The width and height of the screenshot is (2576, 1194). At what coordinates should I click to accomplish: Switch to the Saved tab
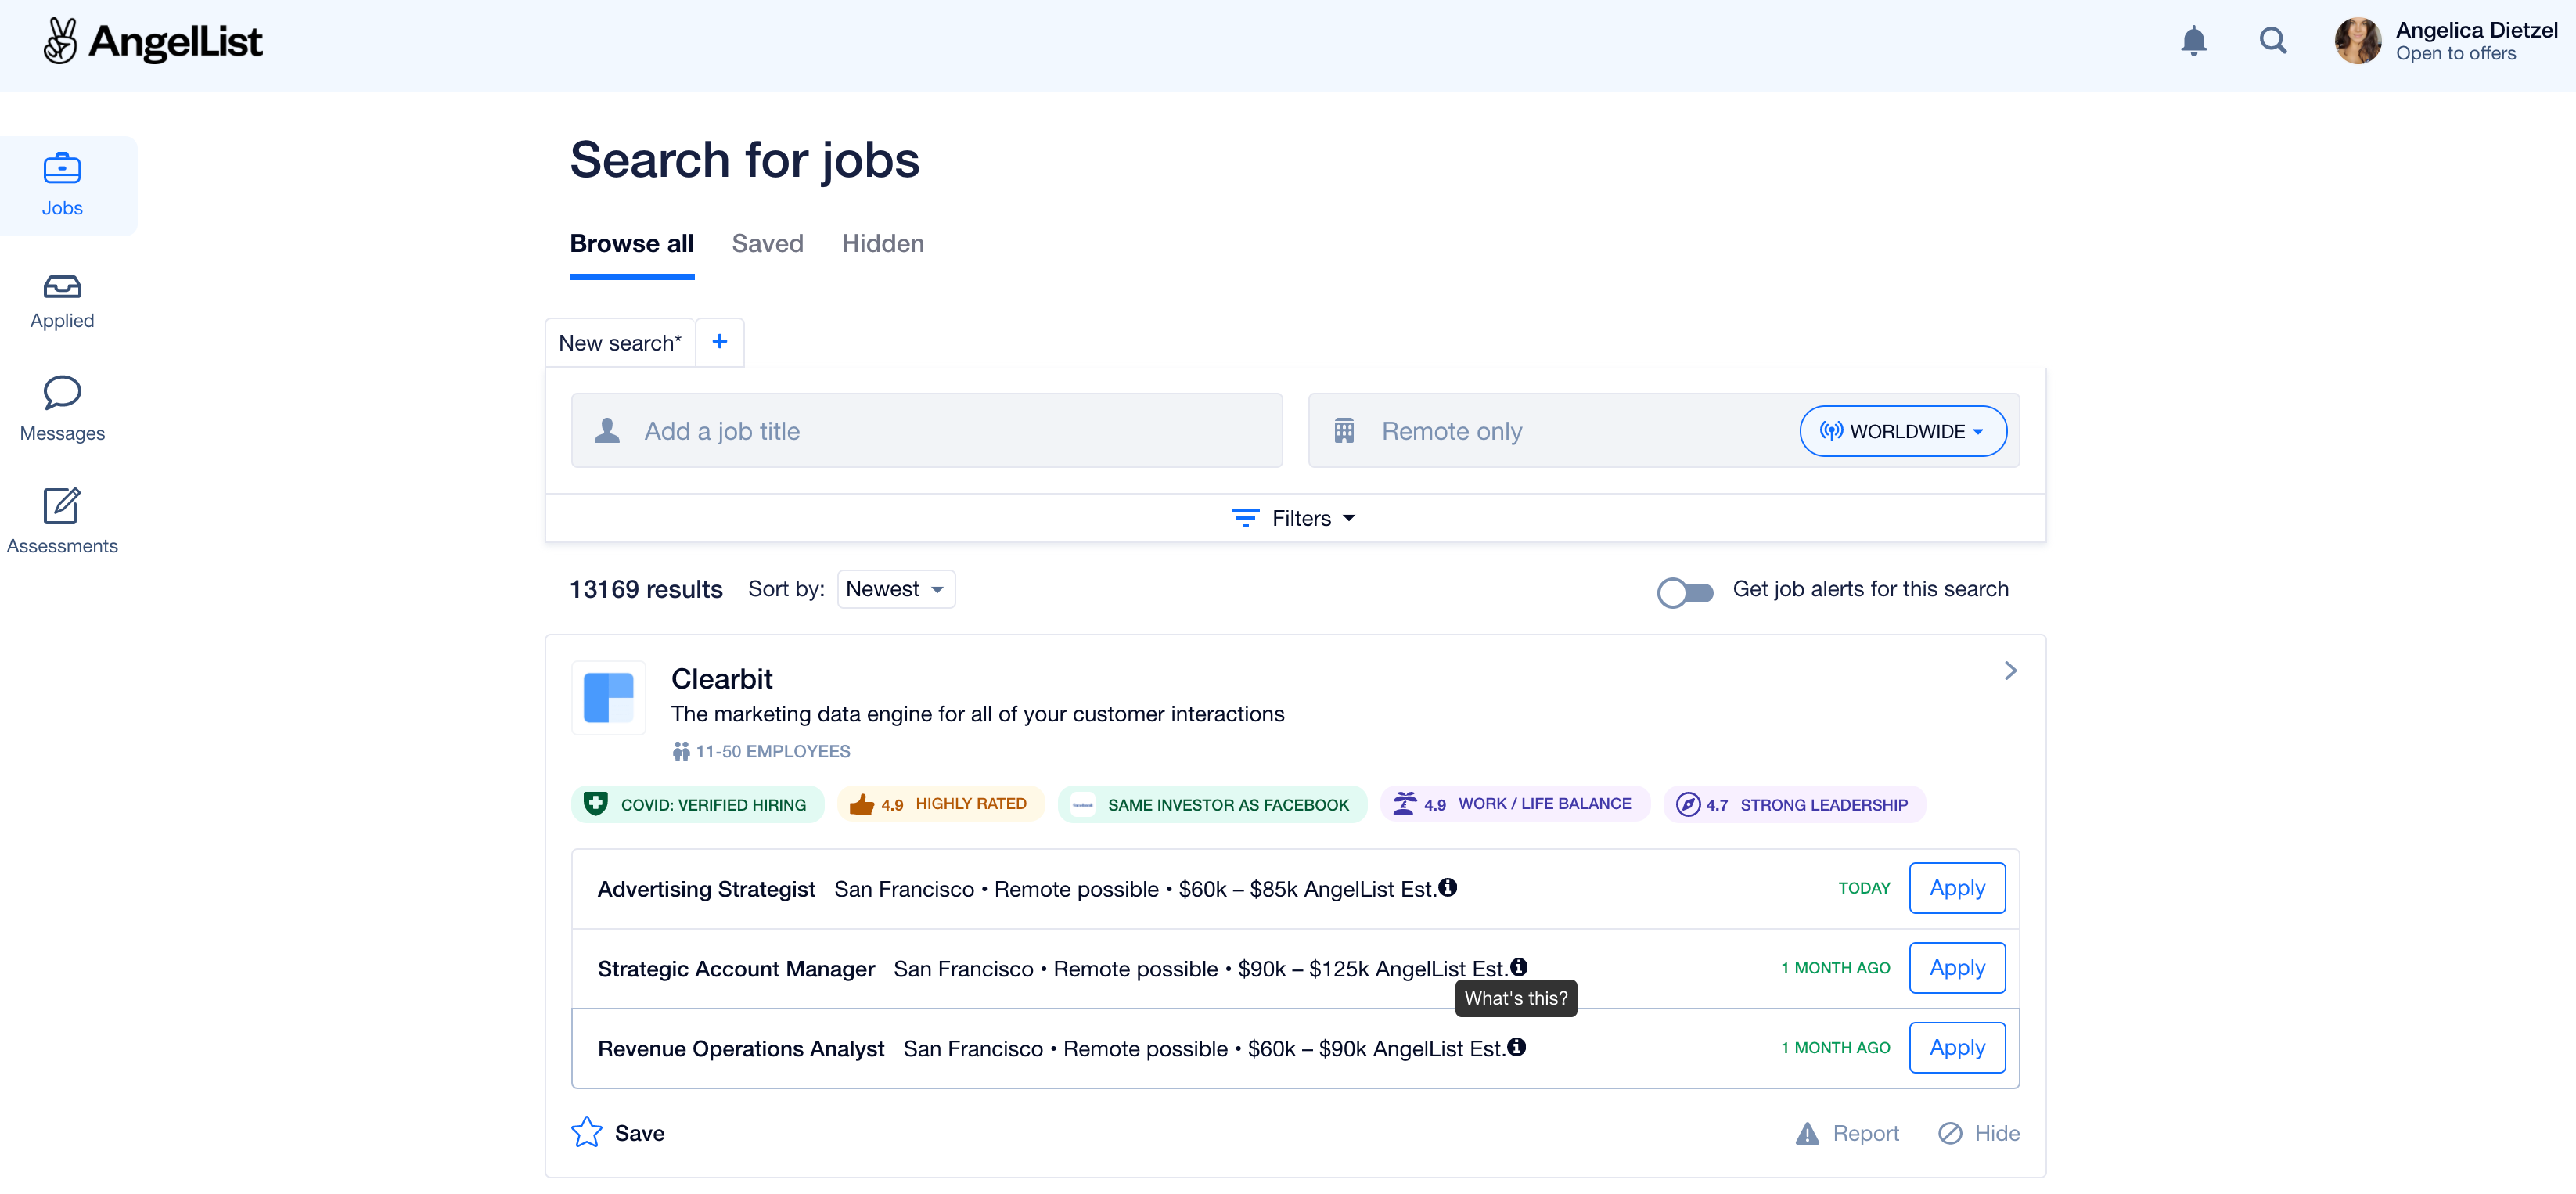pos(767,244)
